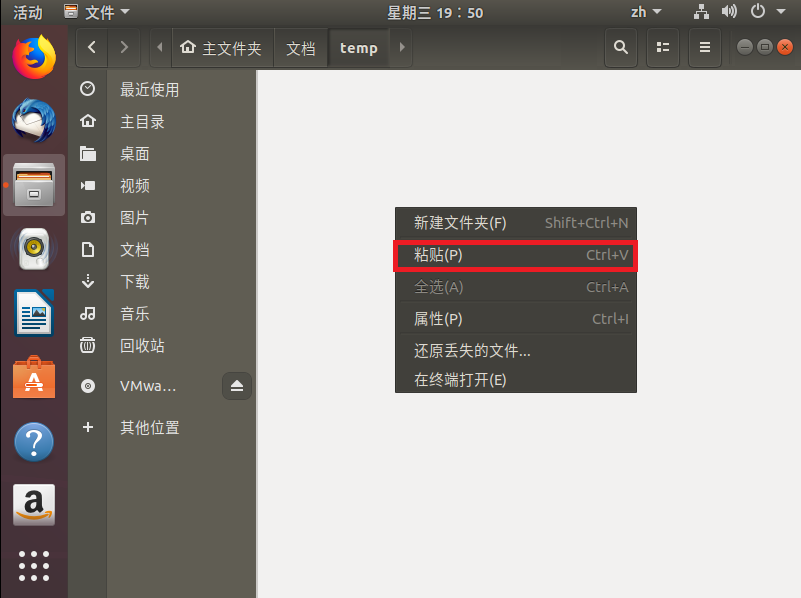This screenshot has height=598, width=801.
Task: Click the Home folder (主文件夹) breadcrumb
Action: (x=221, y=48)
